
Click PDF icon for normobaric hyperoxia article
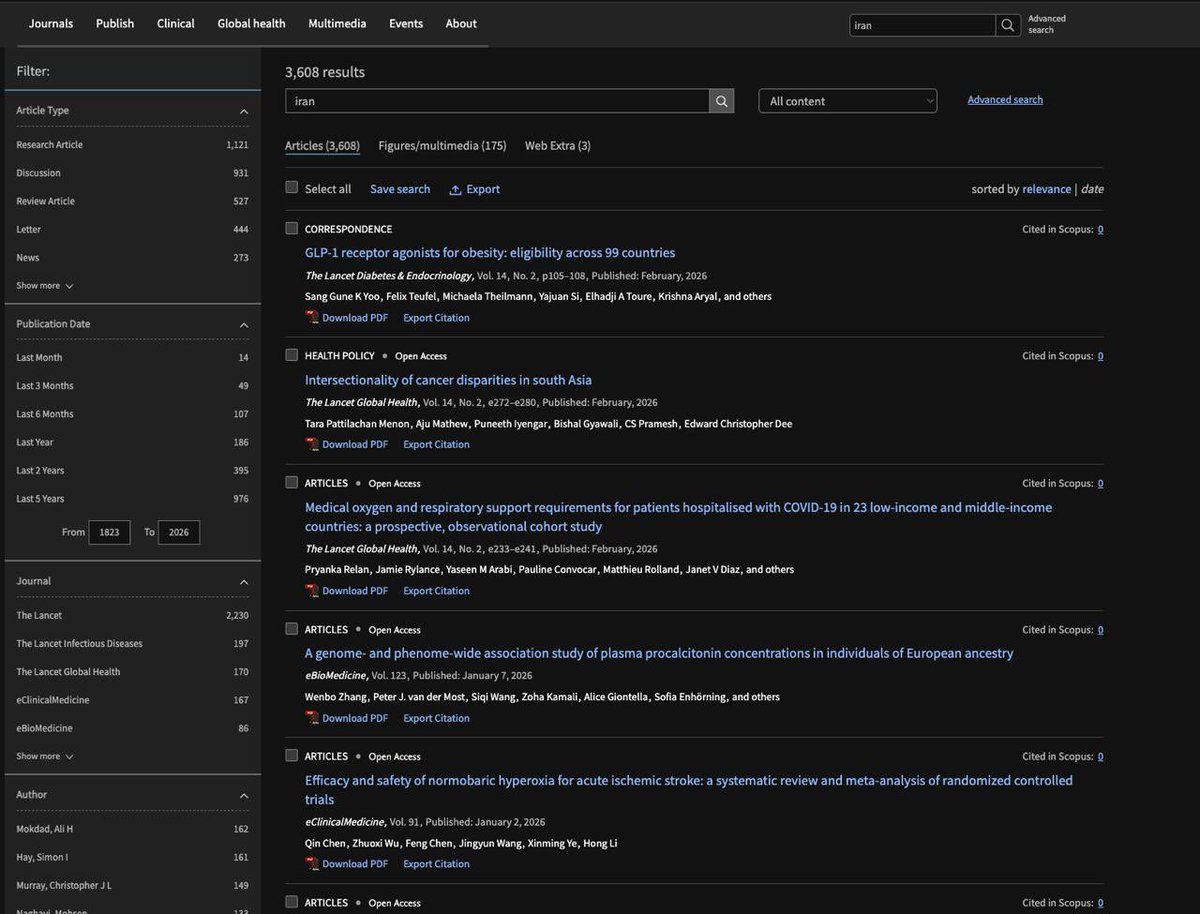(312, 864)
